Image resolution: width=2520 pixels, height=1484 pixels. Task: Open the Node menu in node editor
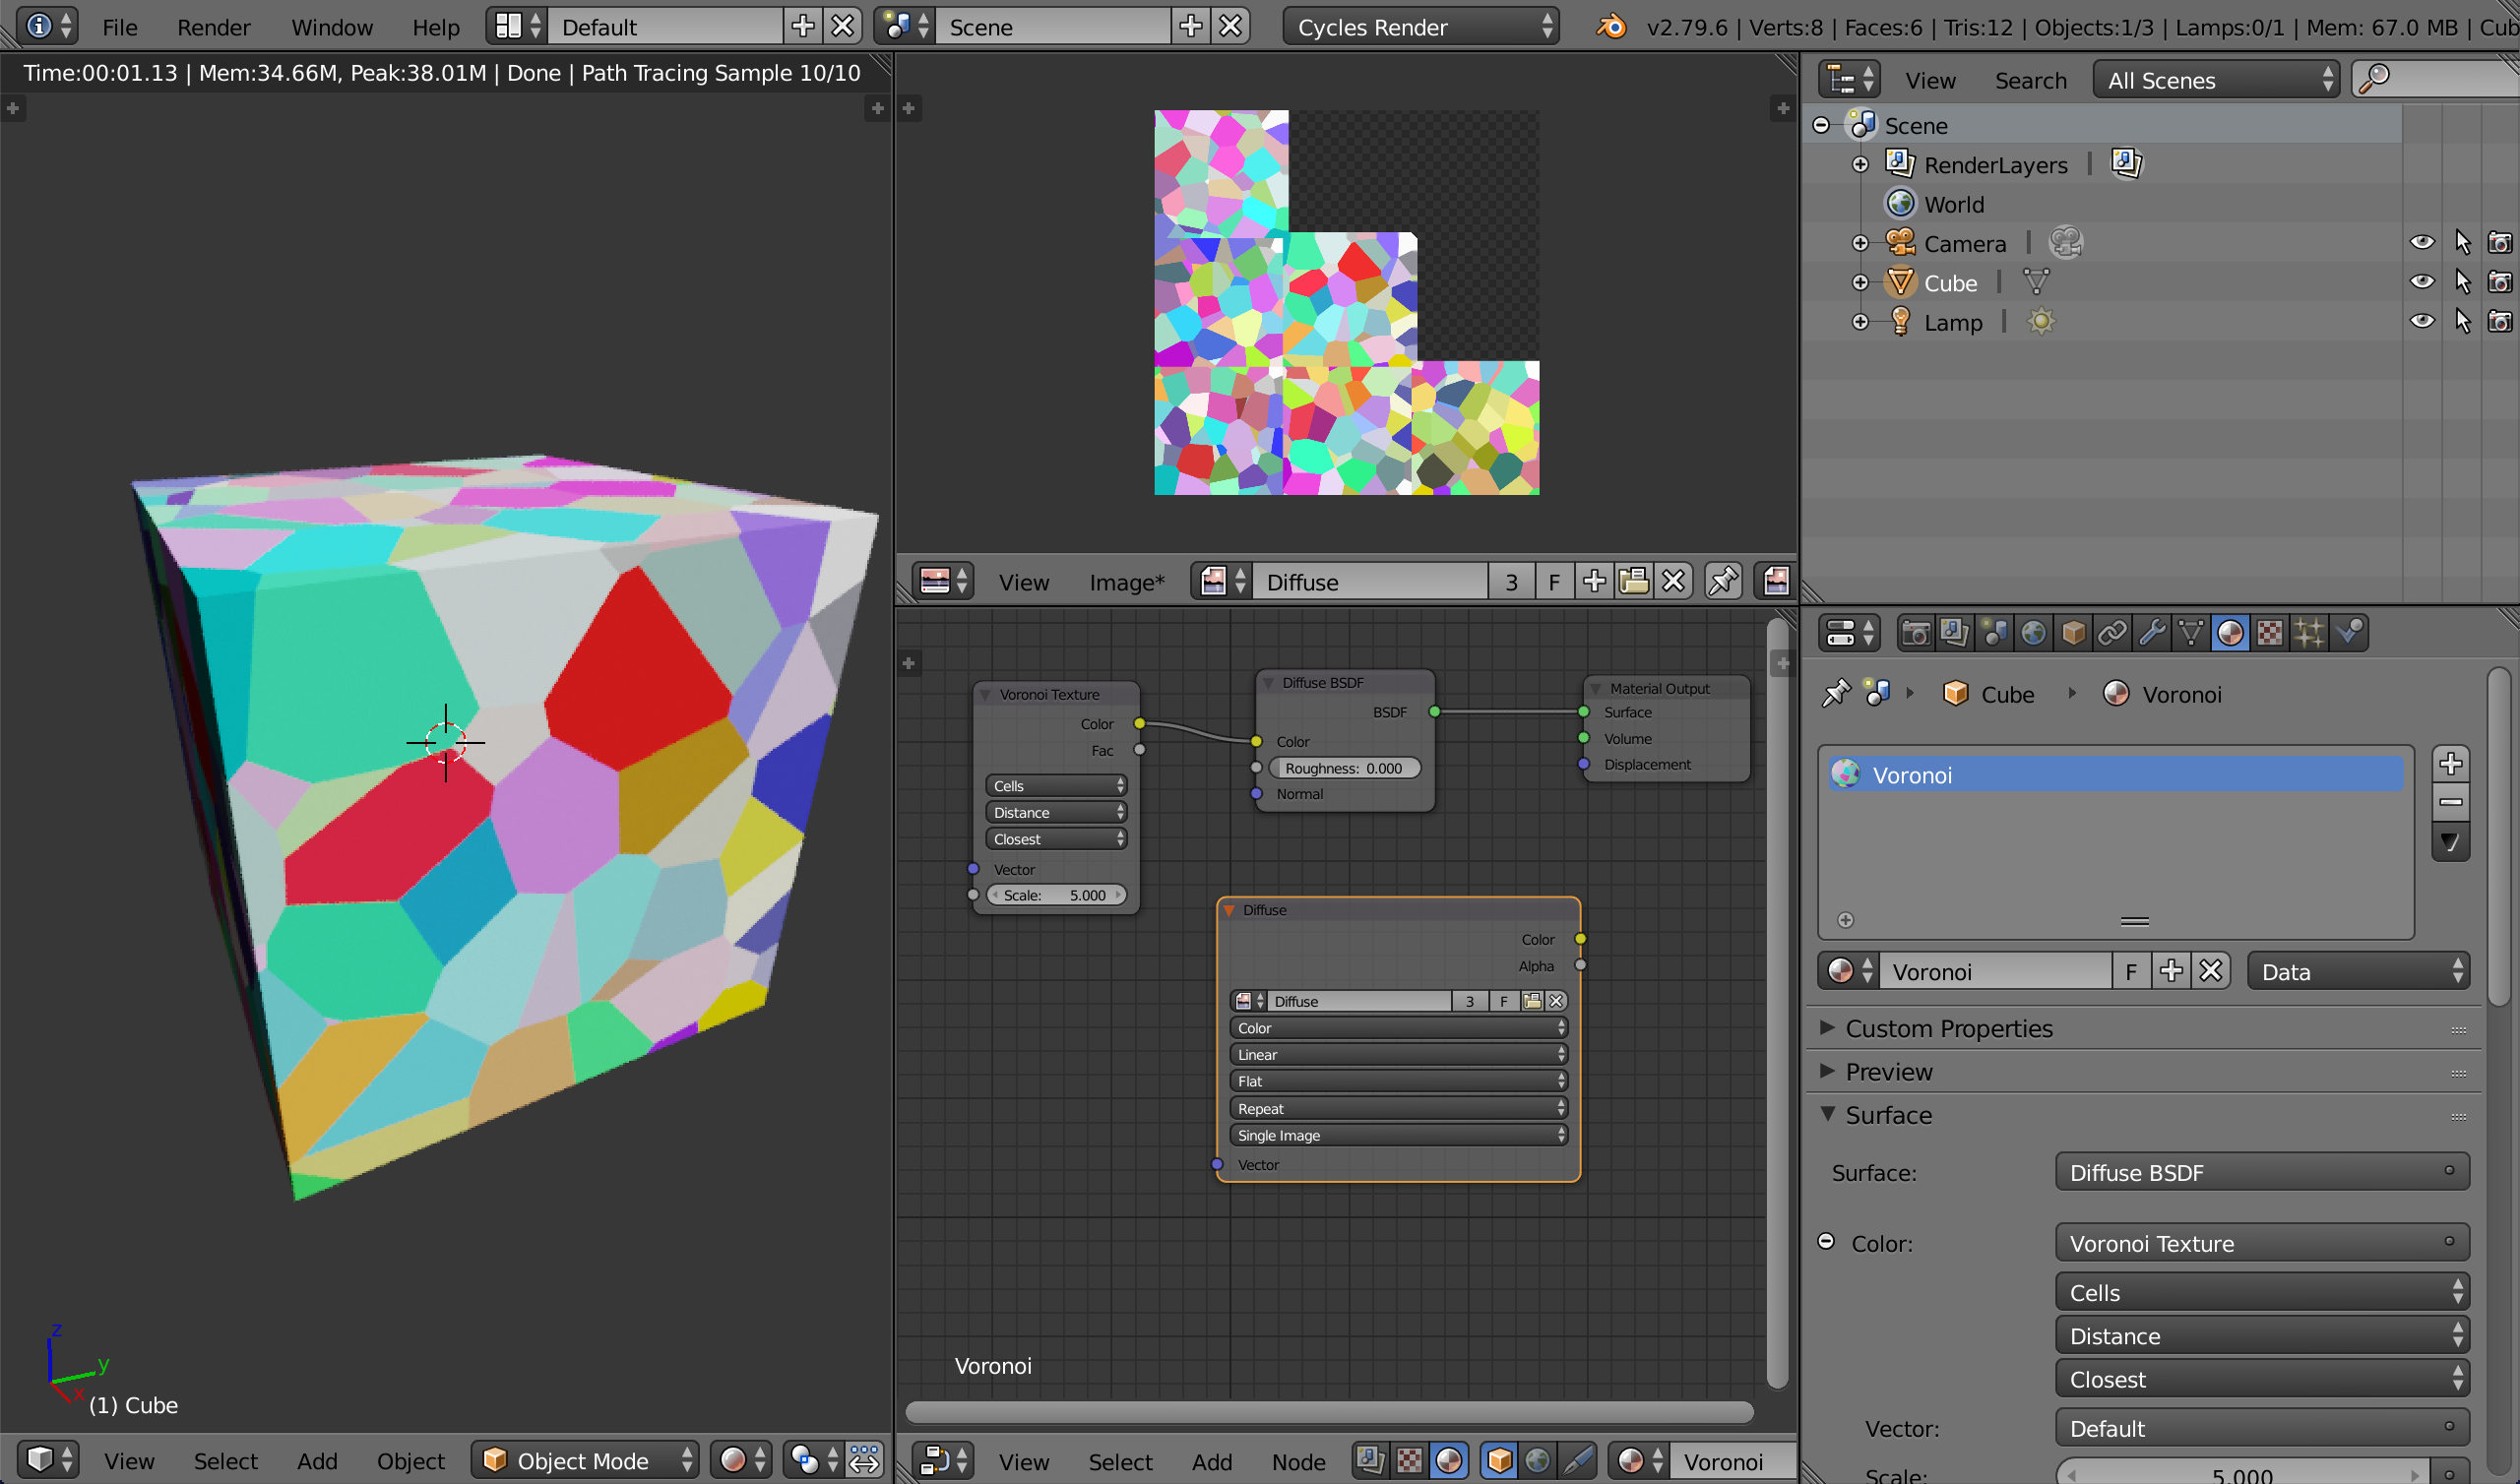[1298, 1461]
